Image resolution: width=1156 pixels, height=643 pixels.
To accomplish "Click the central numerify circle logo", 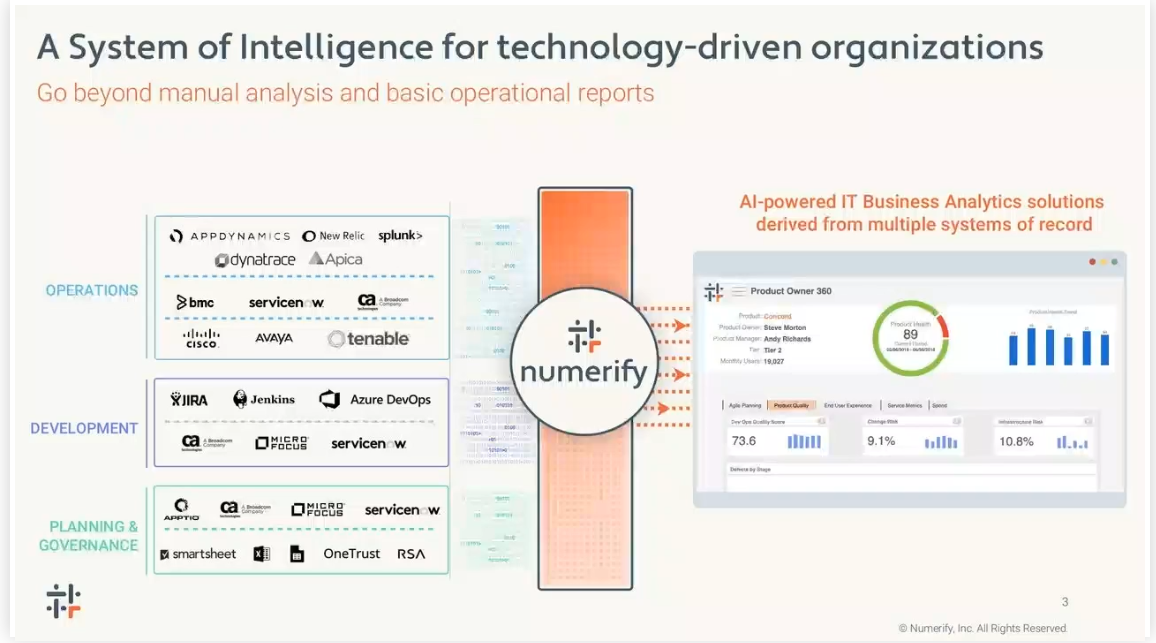I will click(584, 361).
